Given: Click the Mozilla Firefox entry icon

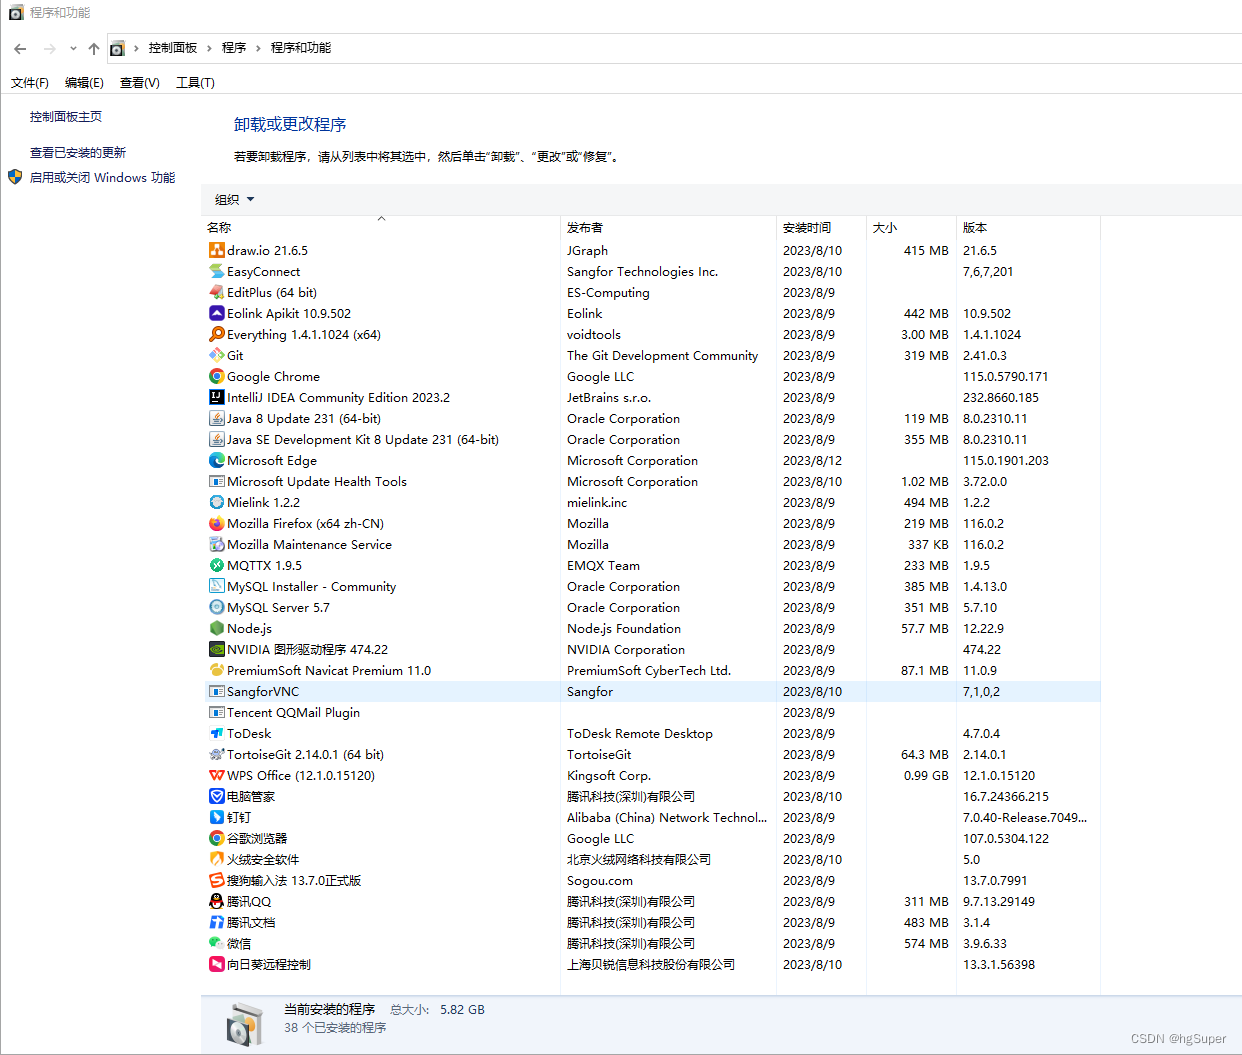Looking at the screenshot, I should tap(215, 523).
